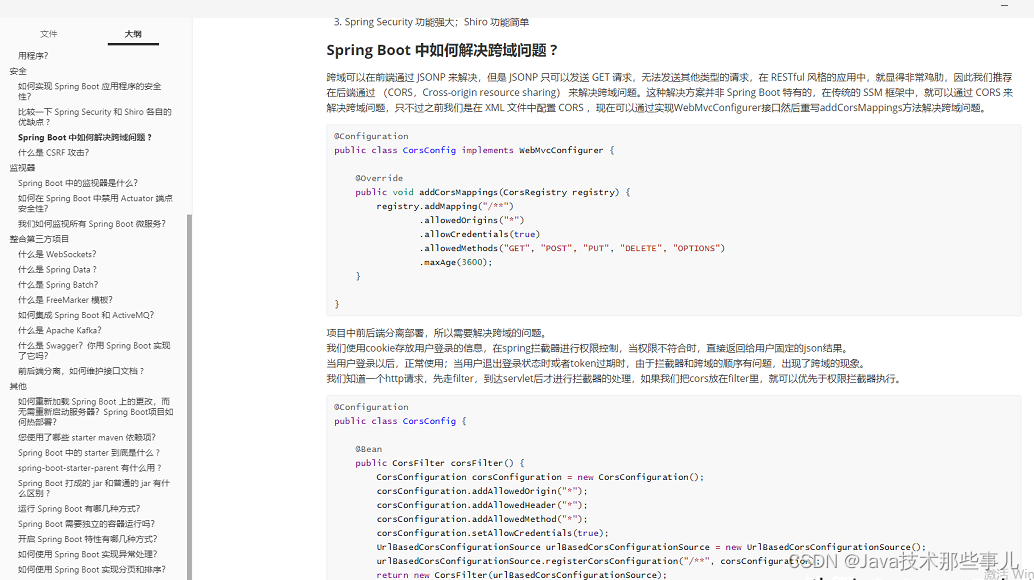This screenshot has height=580, width=1034.
Task: Click the .maxAge(3600) code line
Action: pyautogui.click(x=456, y=262)
